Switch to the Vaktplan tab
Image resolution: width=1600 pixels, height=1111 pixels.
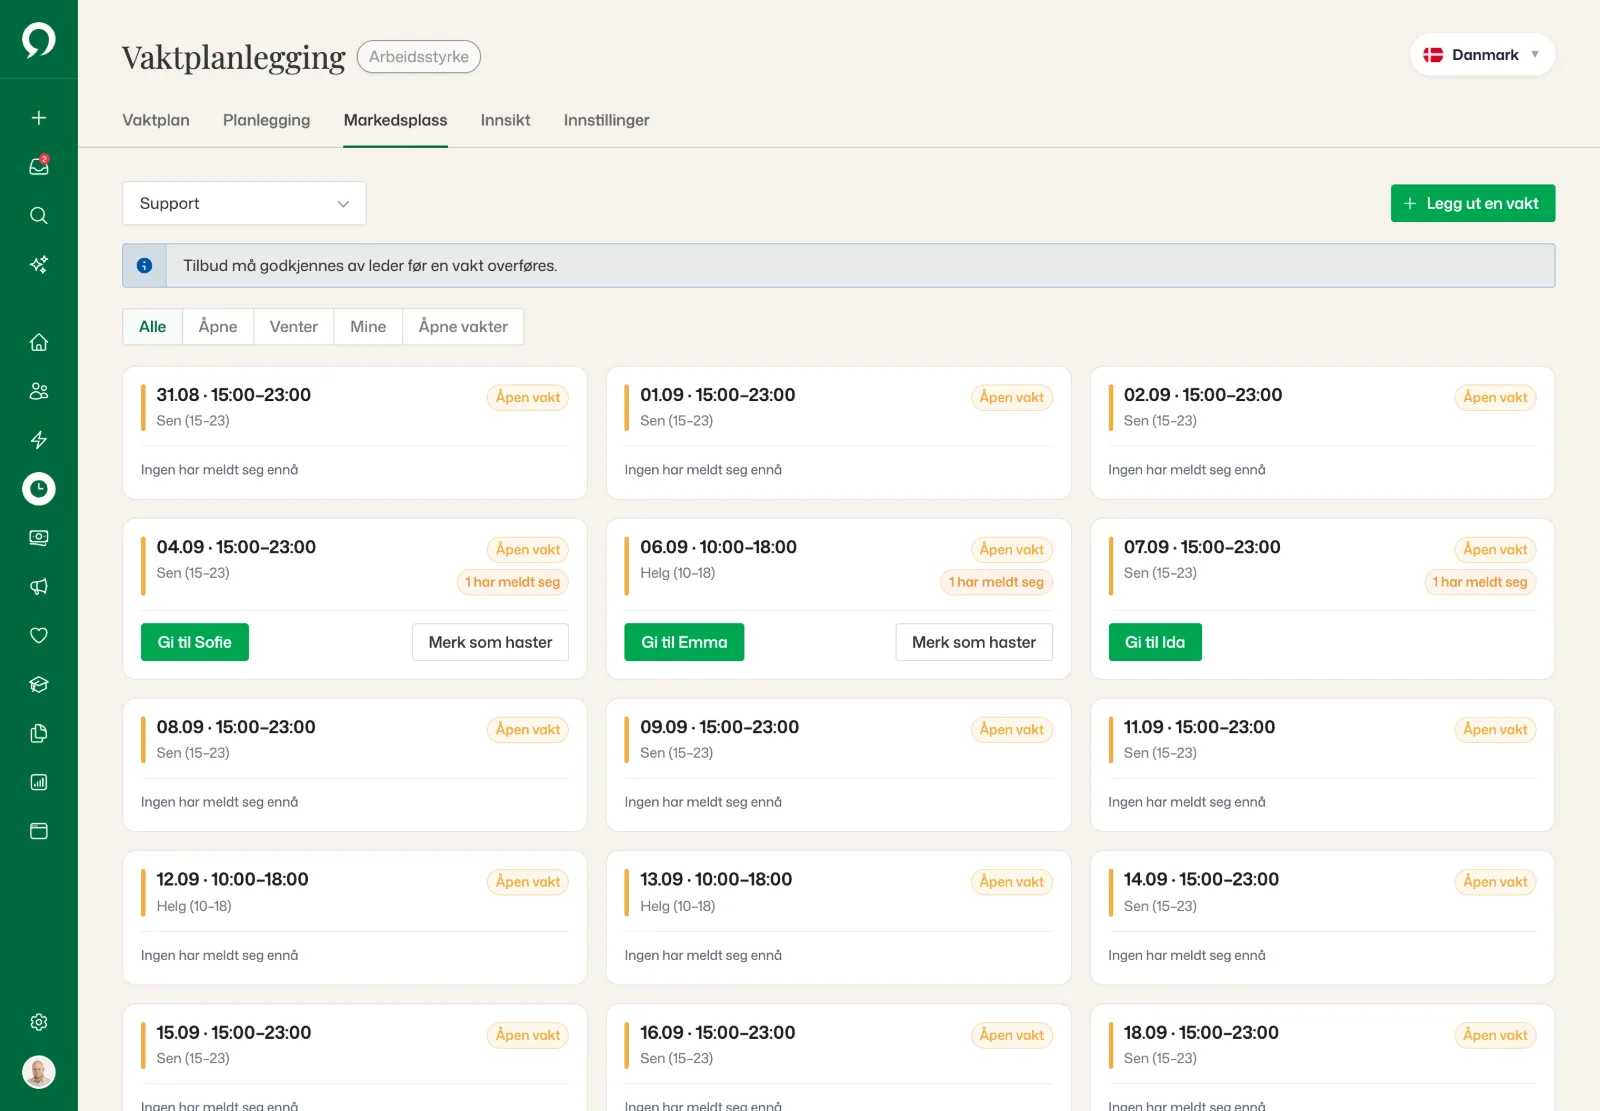[156, 120]
